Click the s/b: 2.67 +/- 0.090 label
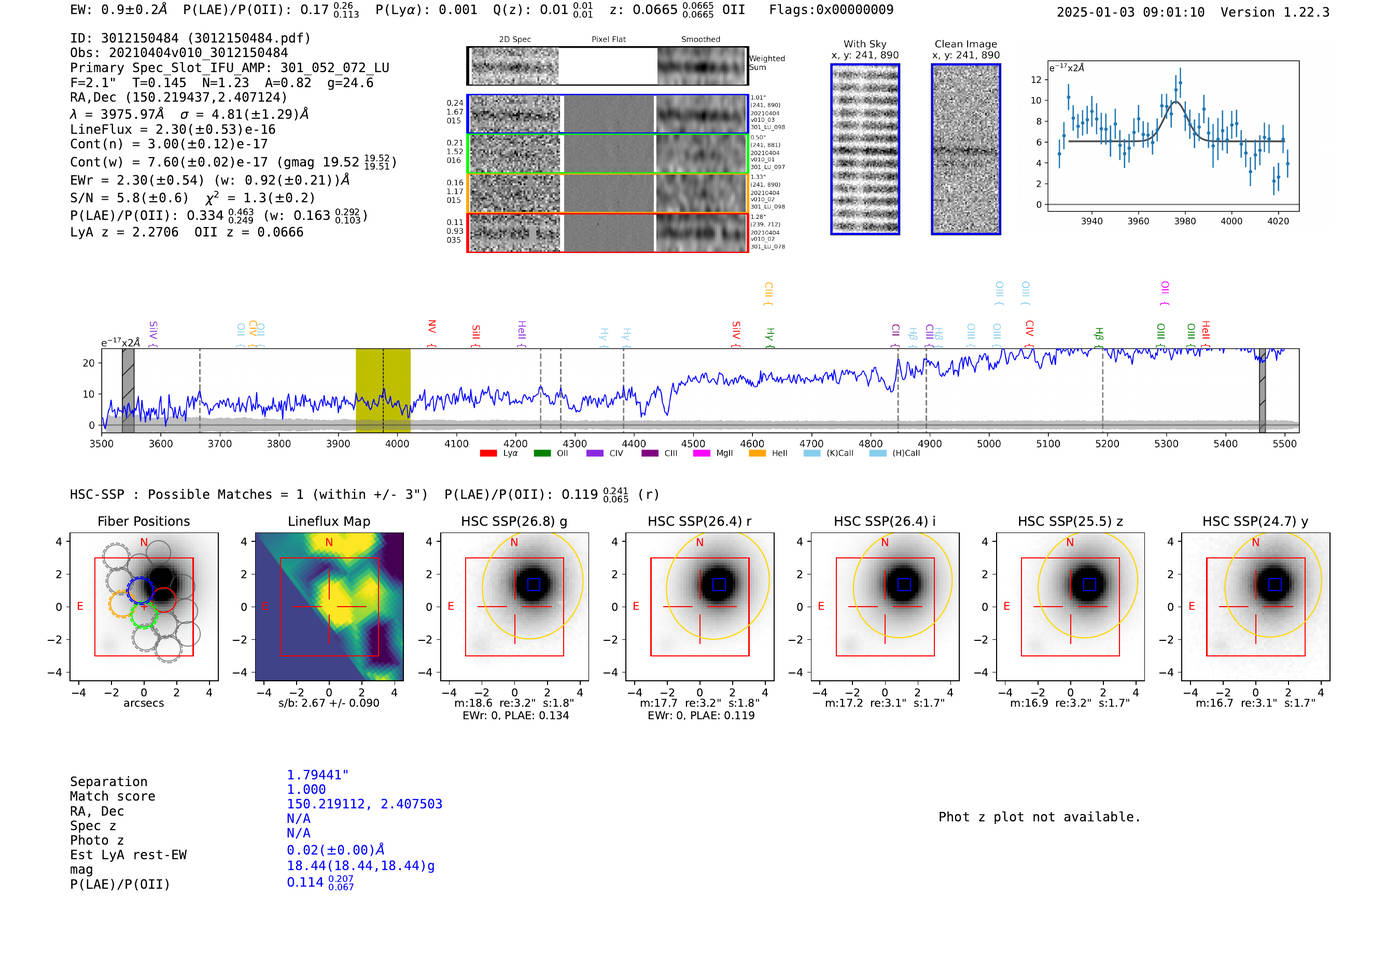1400x953 pixels. tap(329, 703)
